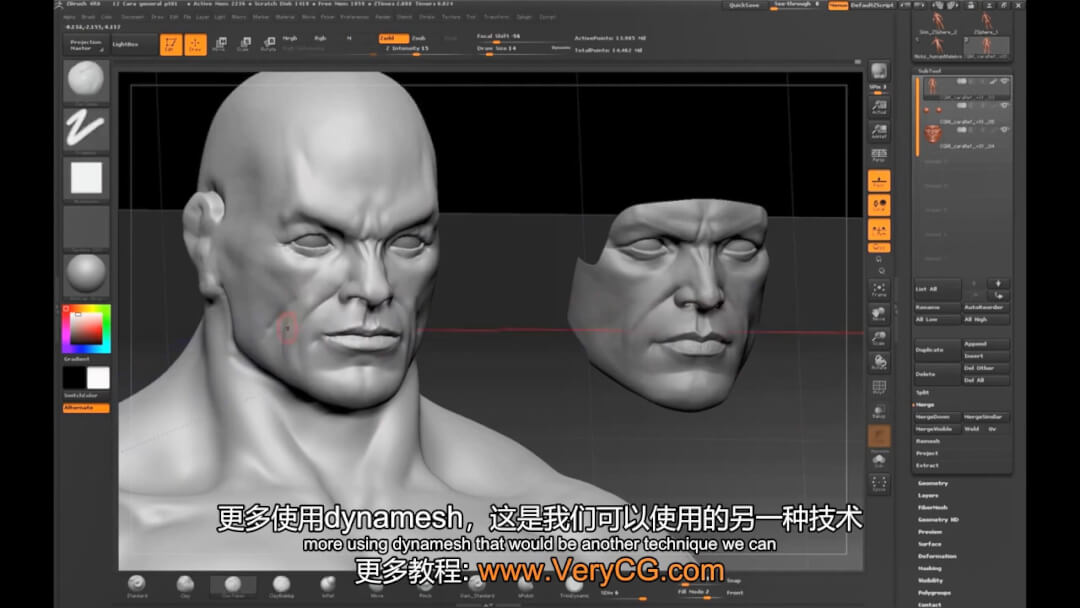This screenshot has width=1080, height=608.
Task: Select the white main color swatch
Action: [x=98, y=378]
